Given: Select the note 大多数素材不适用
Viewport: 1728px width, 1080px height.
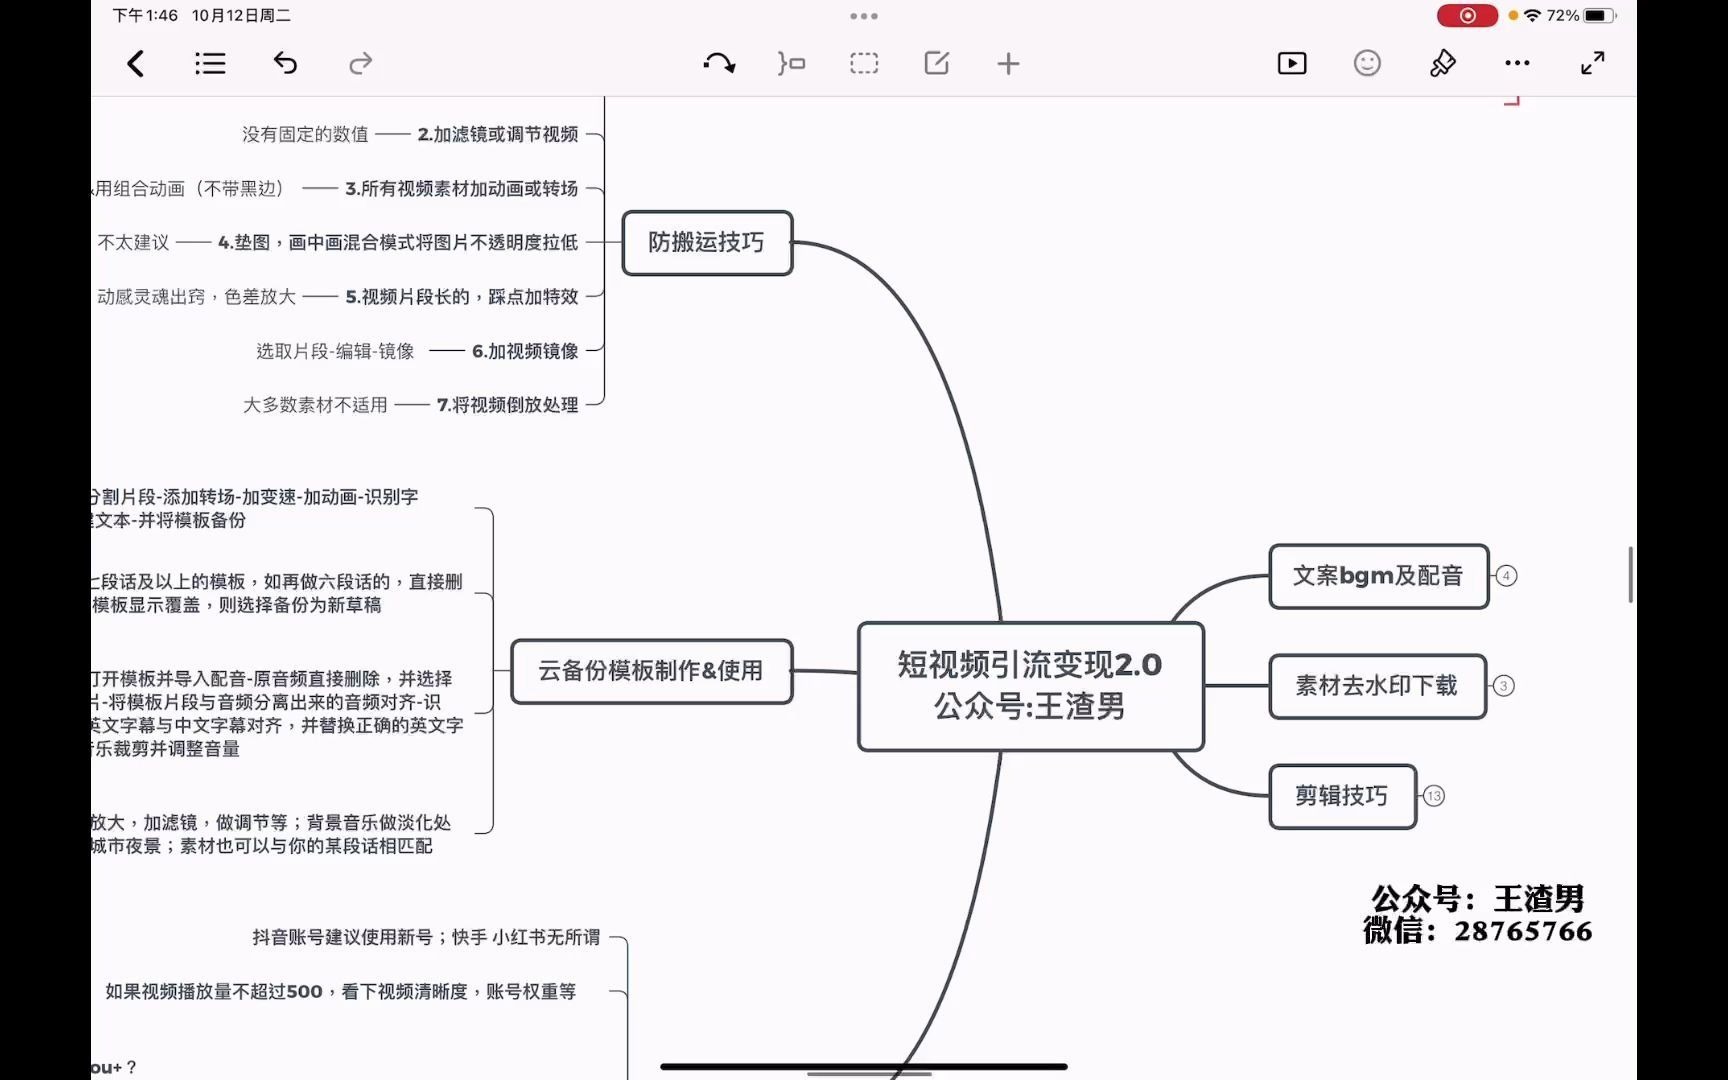Looking at the screenshot, I should coord(315,405).
